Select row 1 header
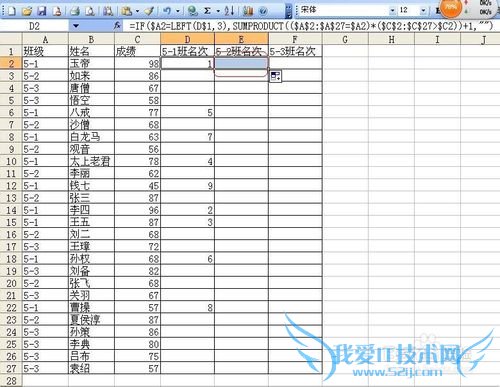Viewport: 500px width, 387px height. point(11,51)
